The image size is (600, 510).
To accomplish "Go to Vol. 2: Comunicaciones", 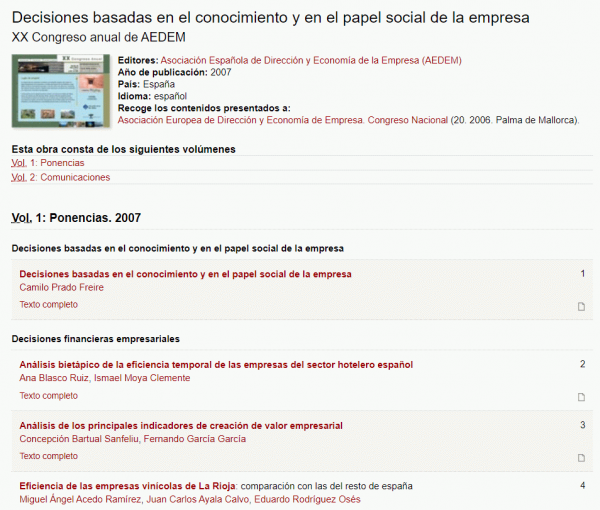I will (x=60, y=178).
